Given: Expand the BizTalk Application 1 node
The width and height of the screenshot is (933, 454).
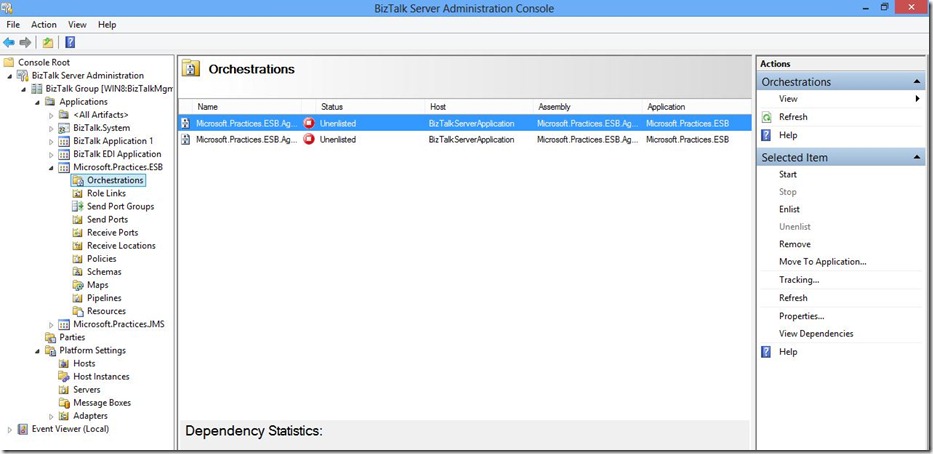Looking at the screenshot, I should tap(51, 141).
